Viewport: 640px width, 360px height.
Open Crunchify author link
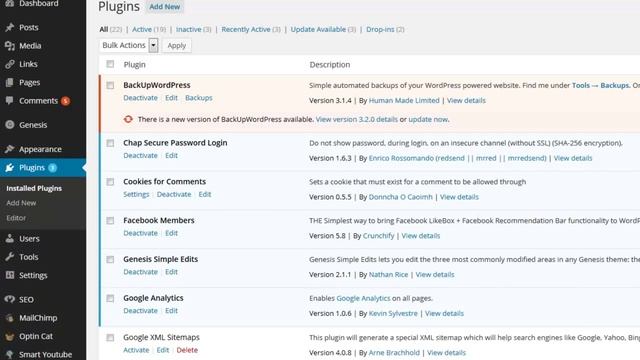click(378, 236)
